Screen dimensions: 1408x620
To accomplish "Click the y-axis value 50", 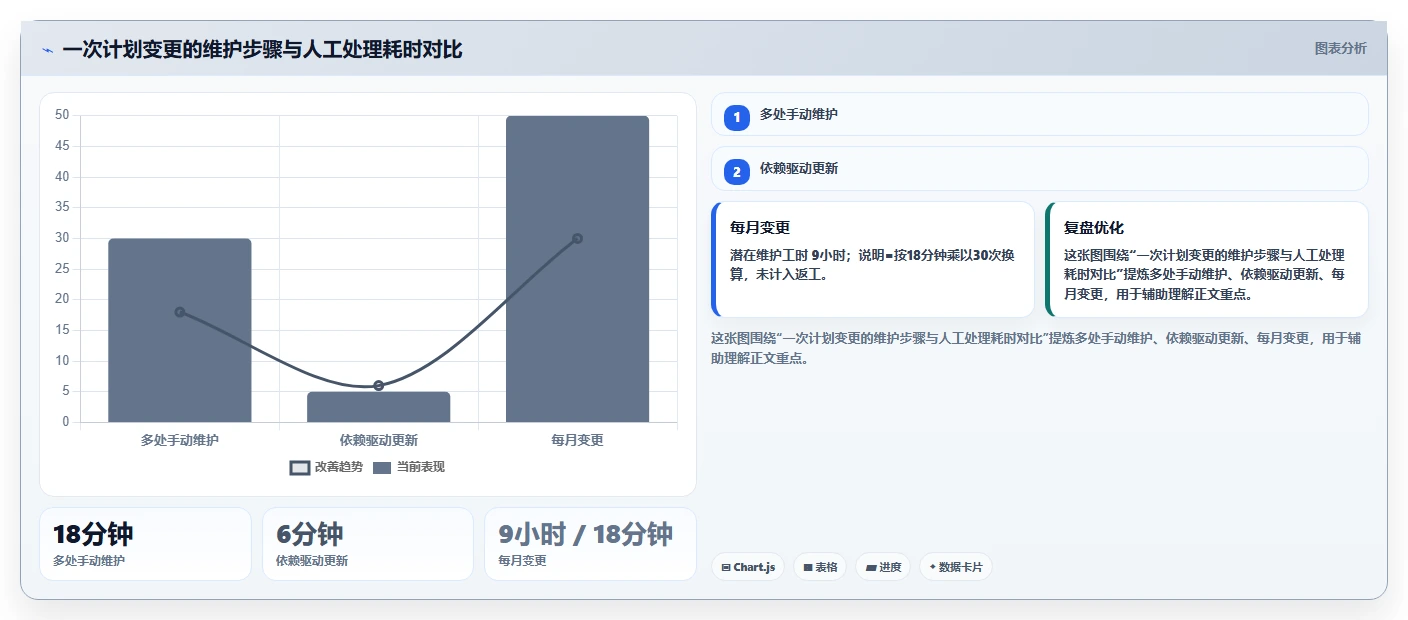I will [62, 115].
